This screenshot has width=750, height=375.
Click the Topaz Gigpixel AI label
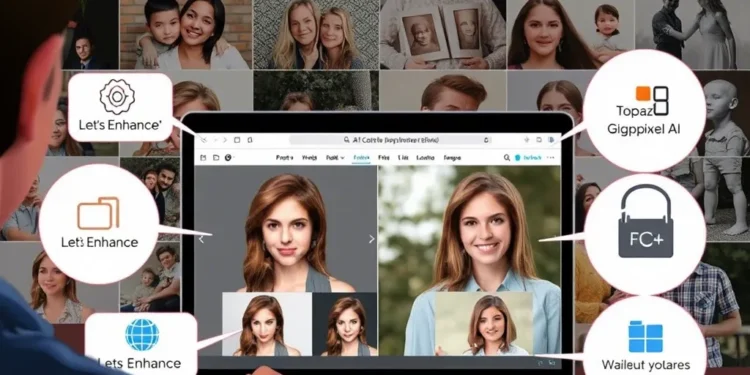tap(643, 120)
